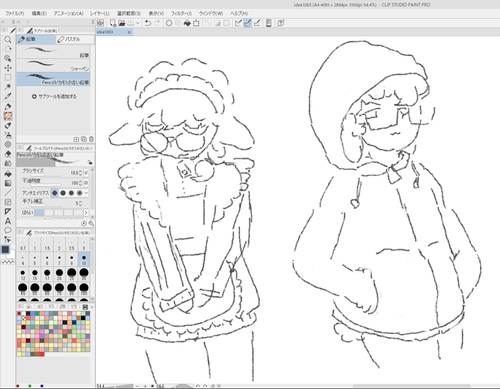This screenshot has width=500, height=389.
Task: Click the Undo arrow in command bar
Action: tap(148, 23)
